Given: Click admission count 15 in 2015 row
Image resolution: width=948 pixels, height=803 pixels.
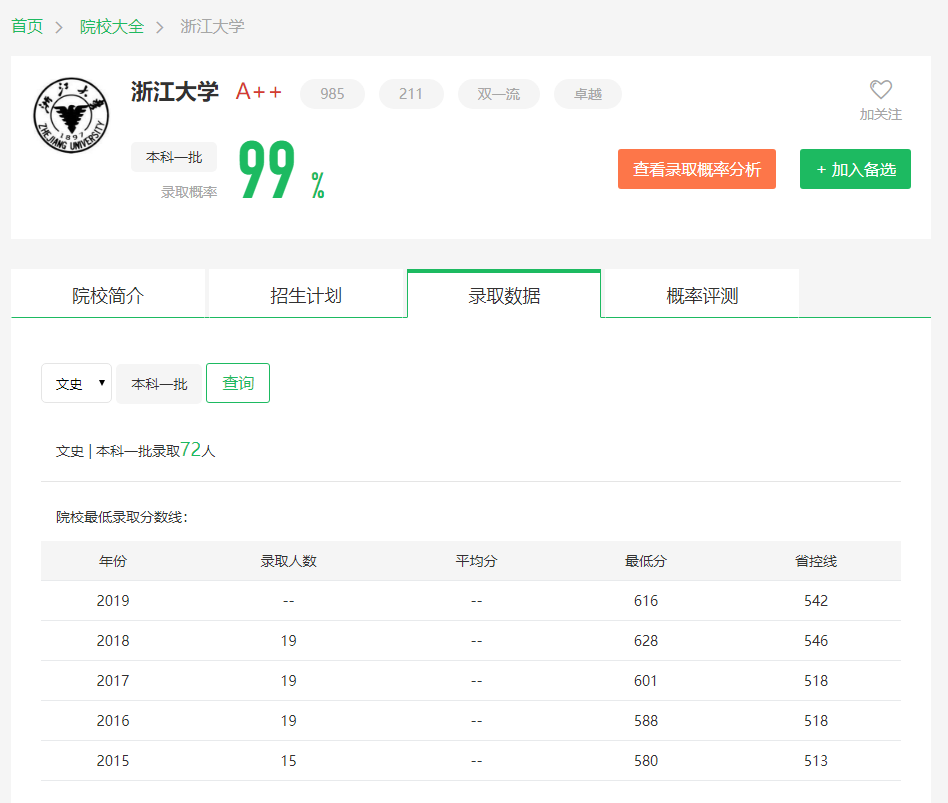Looking at the screenshot, I should click(288, 761).
